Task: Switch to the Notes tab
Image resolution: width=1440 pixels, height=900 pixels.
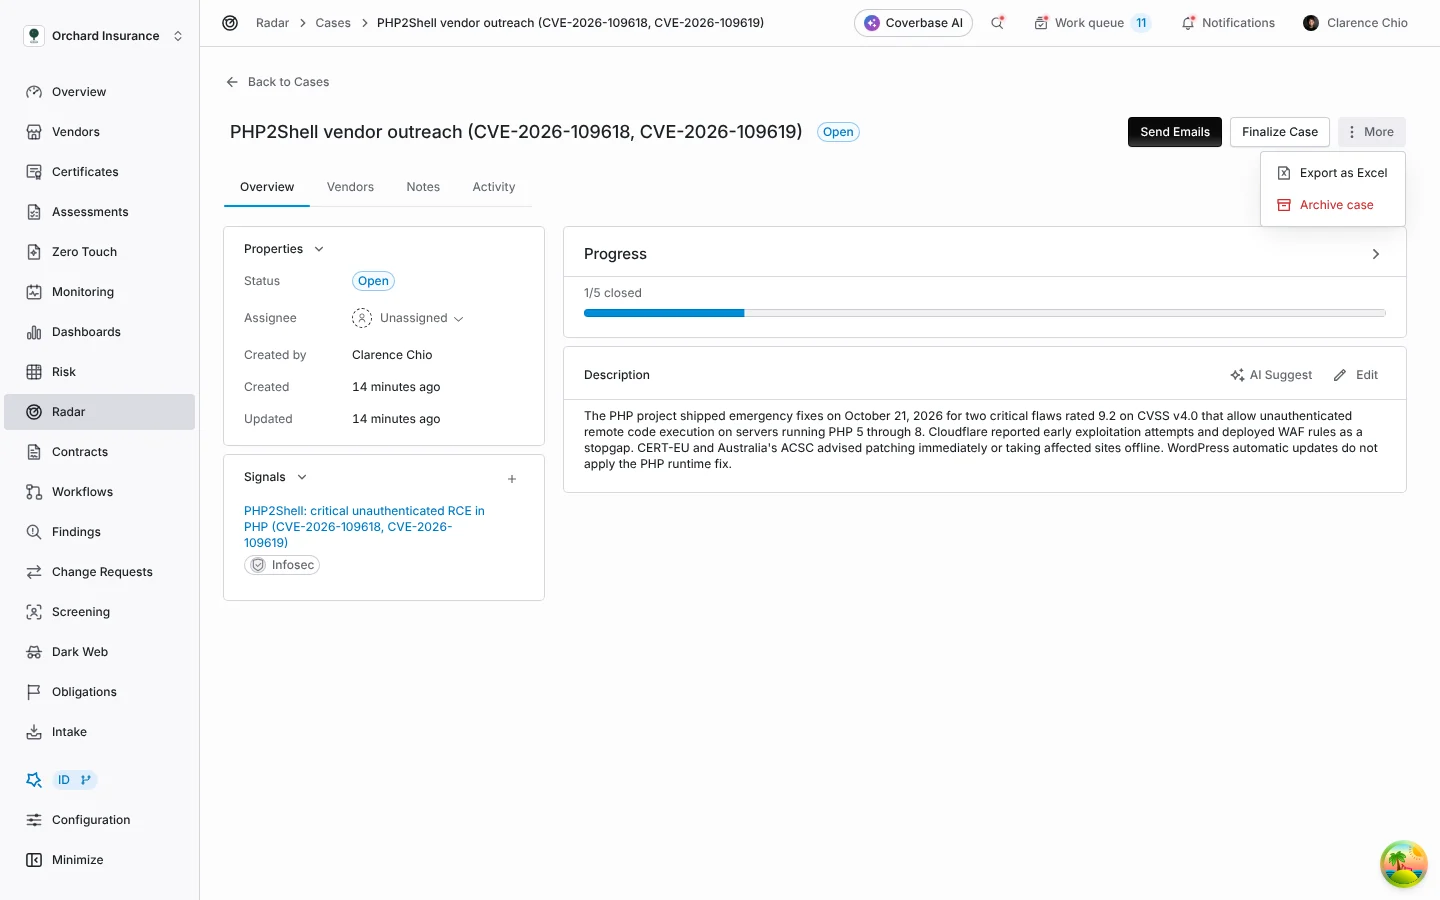Action: pyautogui.click(x=423, y=187)
